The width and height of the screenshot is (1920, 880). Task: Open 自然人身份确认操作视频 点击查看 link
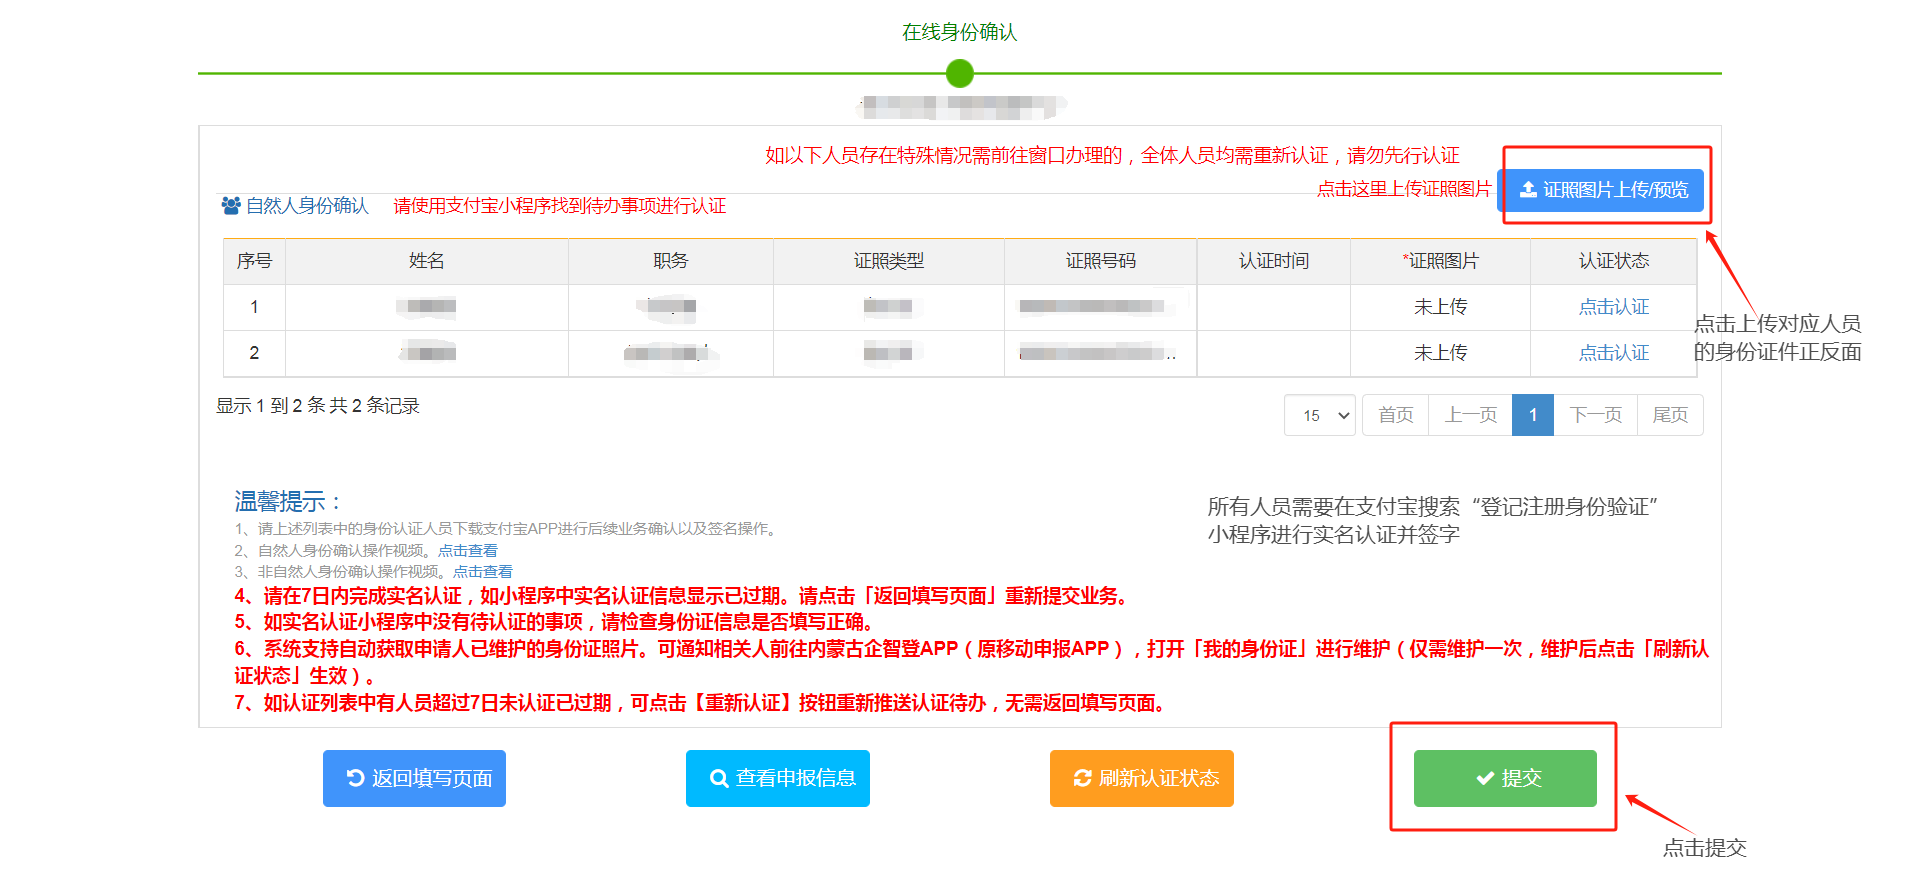pyautogui.click(x=467, y=551)
